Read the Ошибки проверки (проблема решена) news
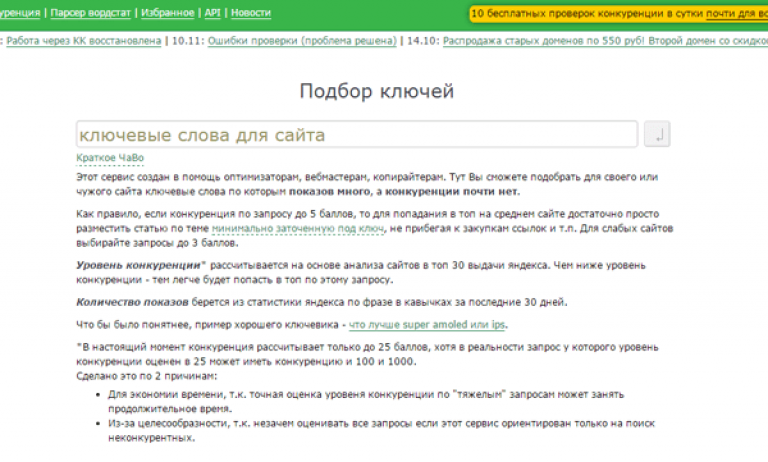 click(301, 41)
